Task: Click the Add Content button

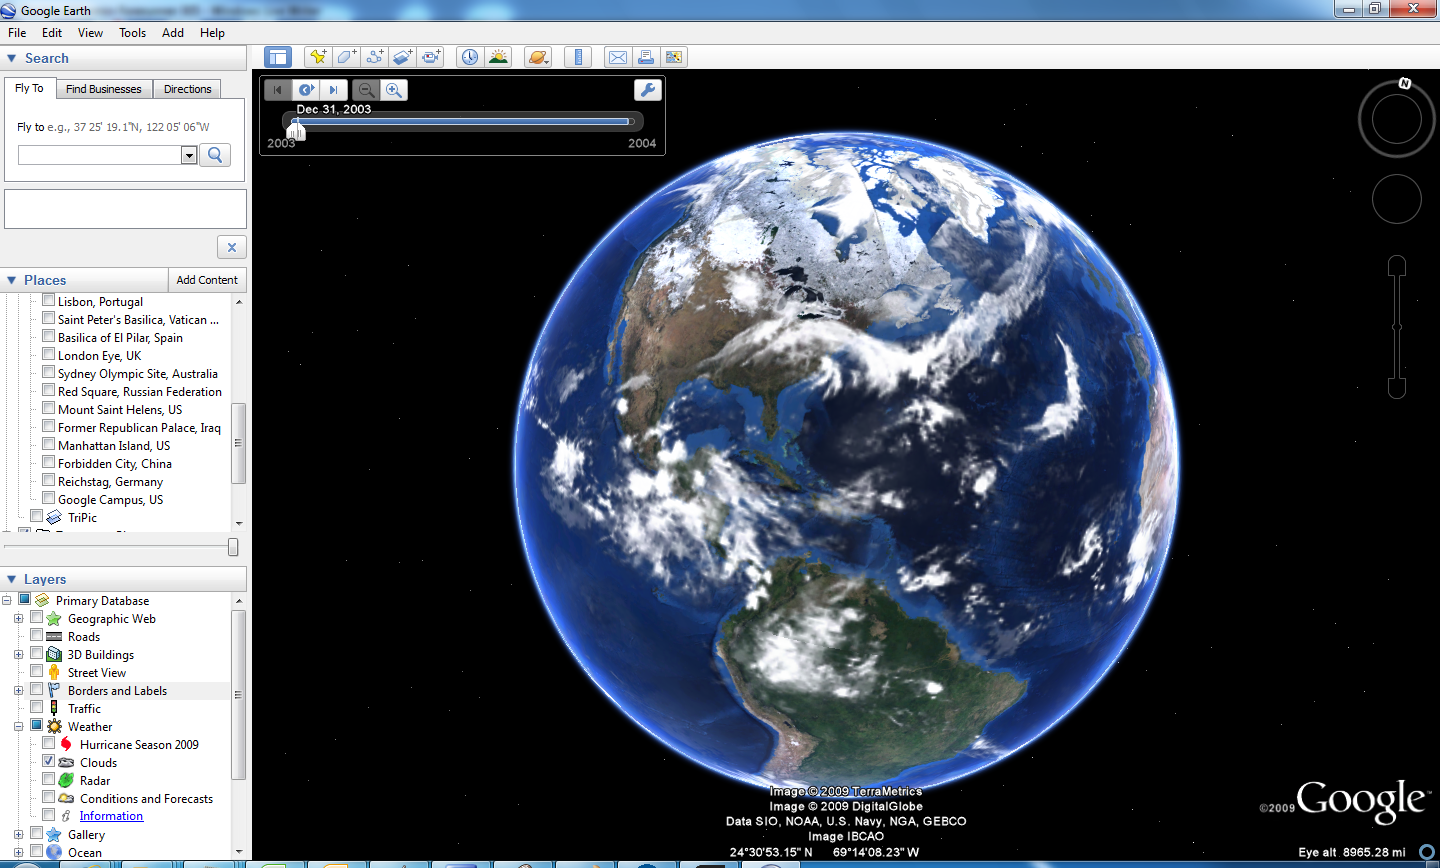Action: pyautogui.click(x=207, y=280)
